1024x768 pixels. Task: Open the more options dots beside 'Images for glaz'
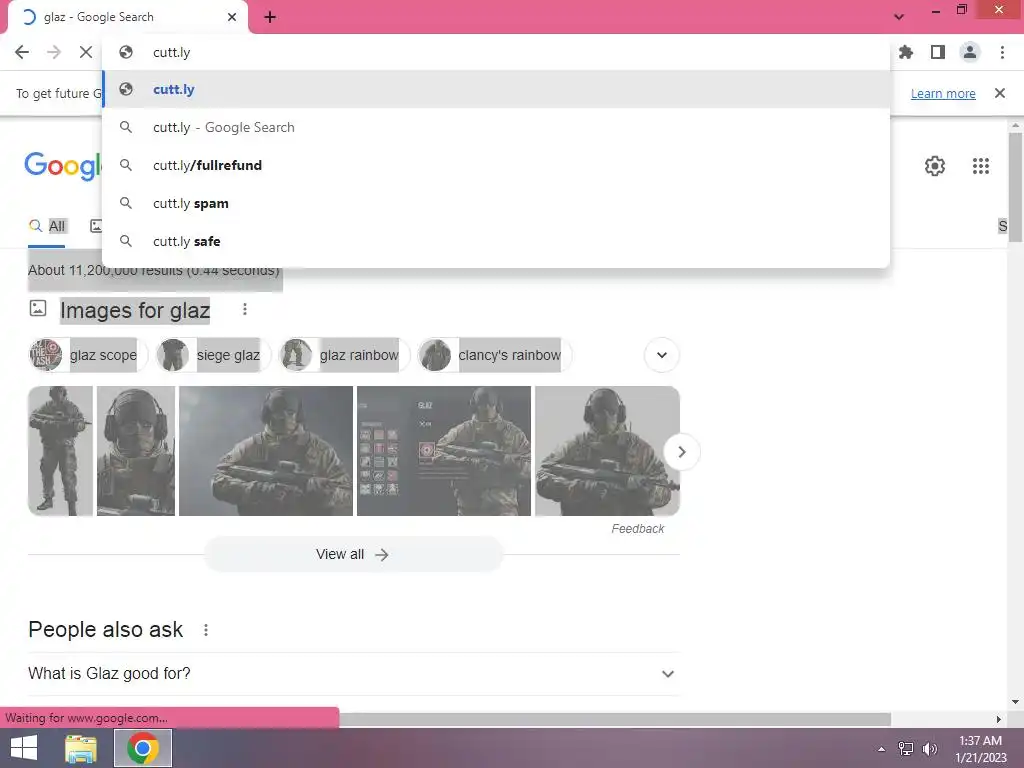[245, 309]
